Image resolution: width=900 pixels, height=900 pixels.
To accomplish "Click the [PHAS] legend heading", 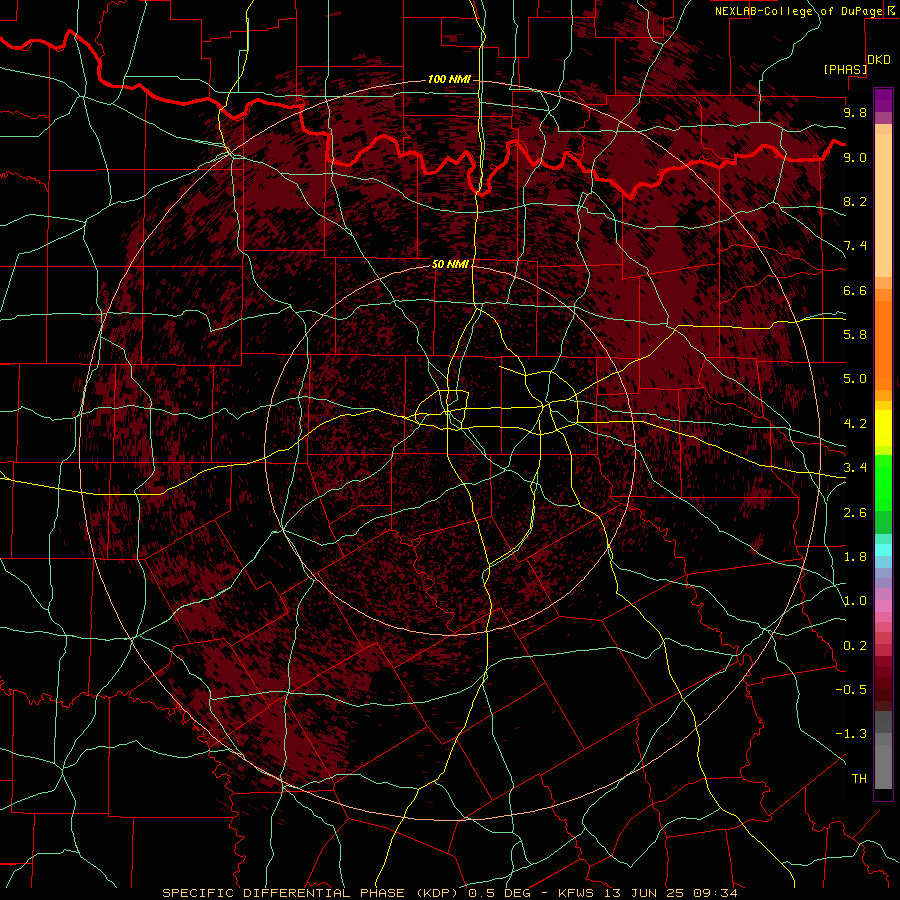I will pos(845,69).
